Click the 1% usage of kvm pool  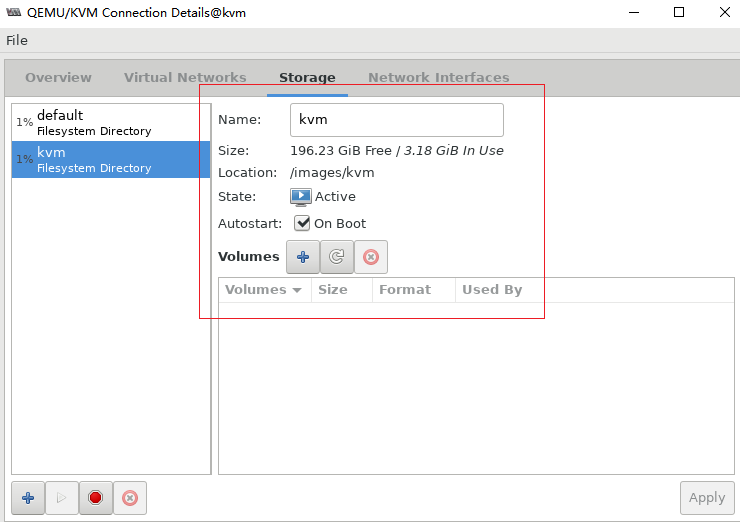click(25, 159)
